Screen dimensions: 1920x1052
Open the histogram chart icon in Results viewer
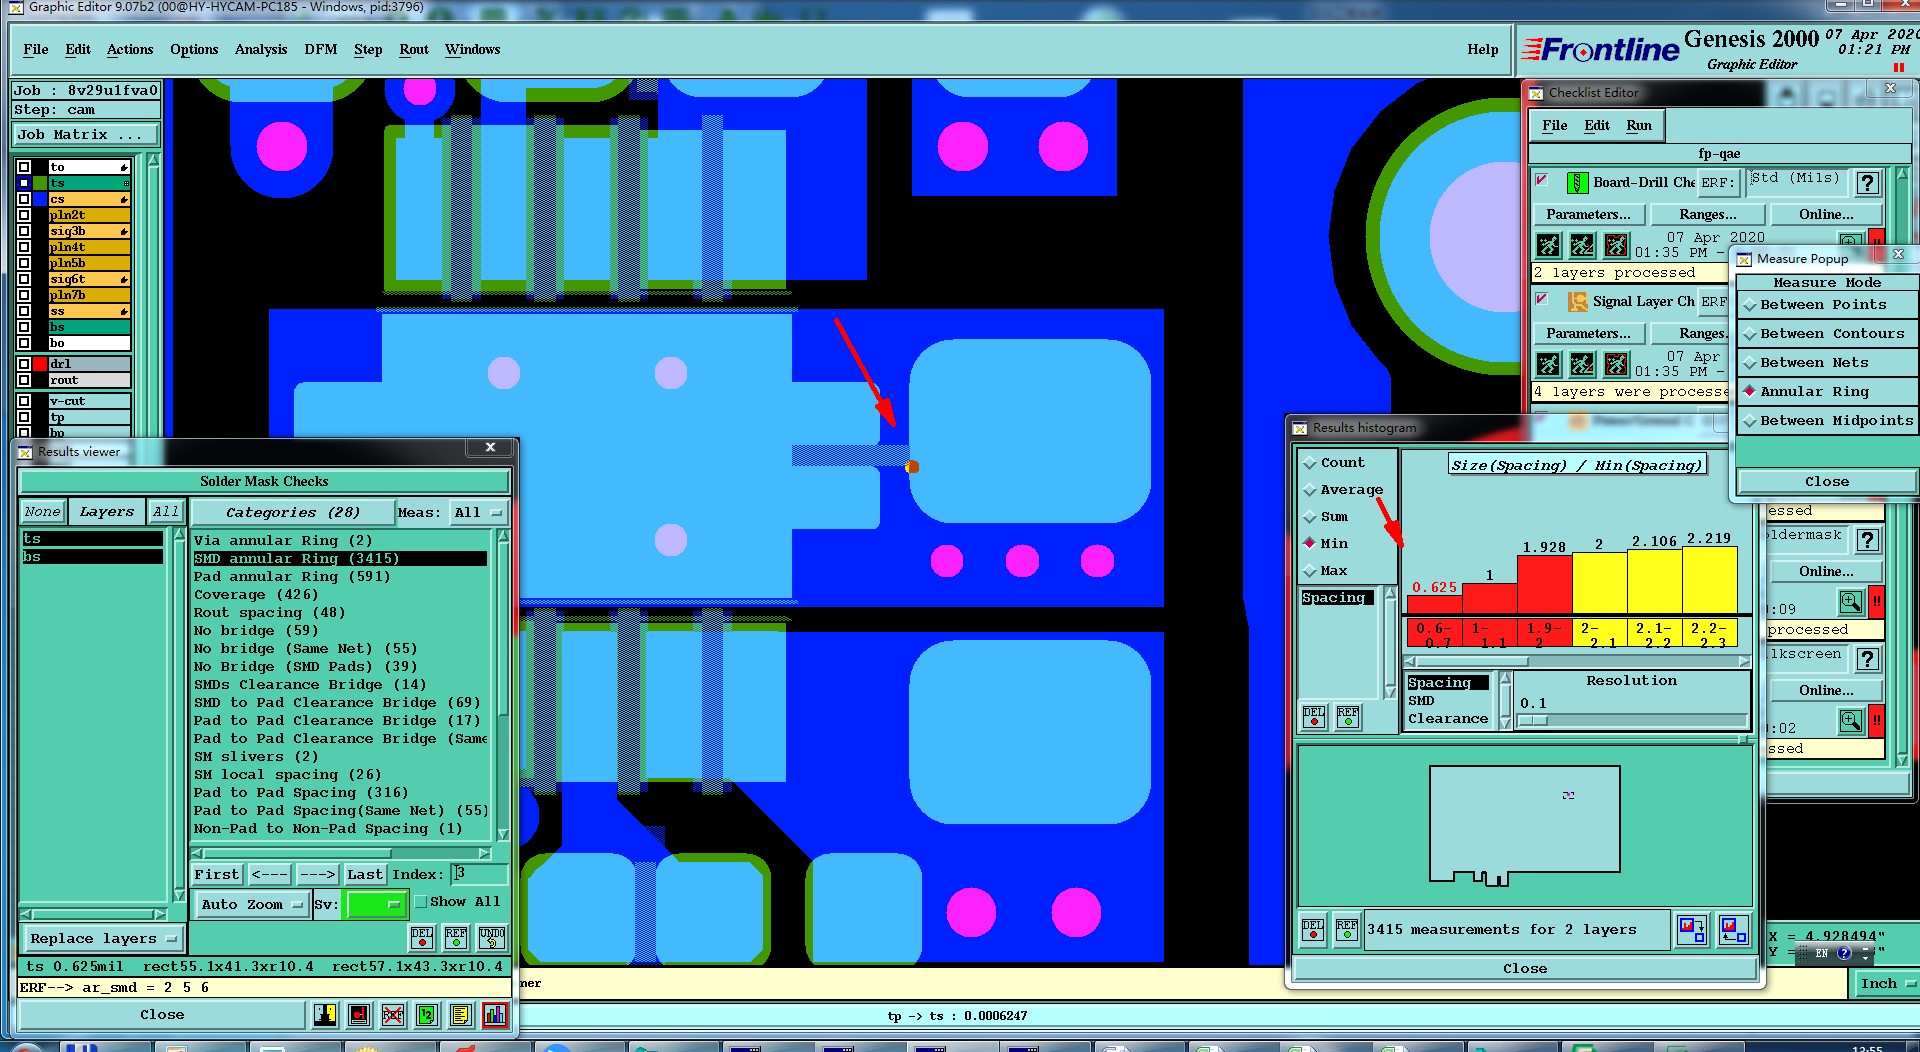coord(495,1015)
